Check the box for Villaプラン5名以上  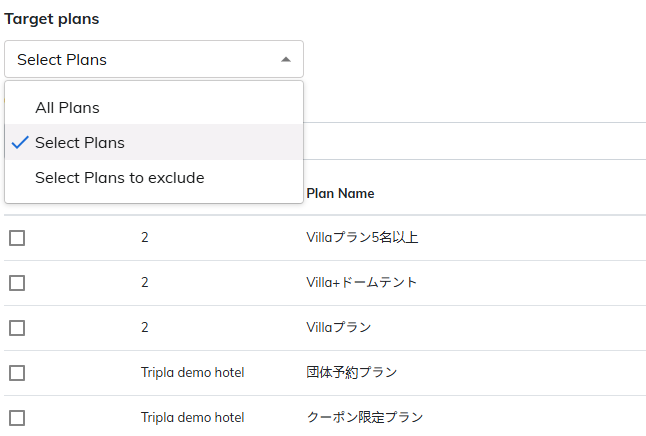(x=17, y=238)
